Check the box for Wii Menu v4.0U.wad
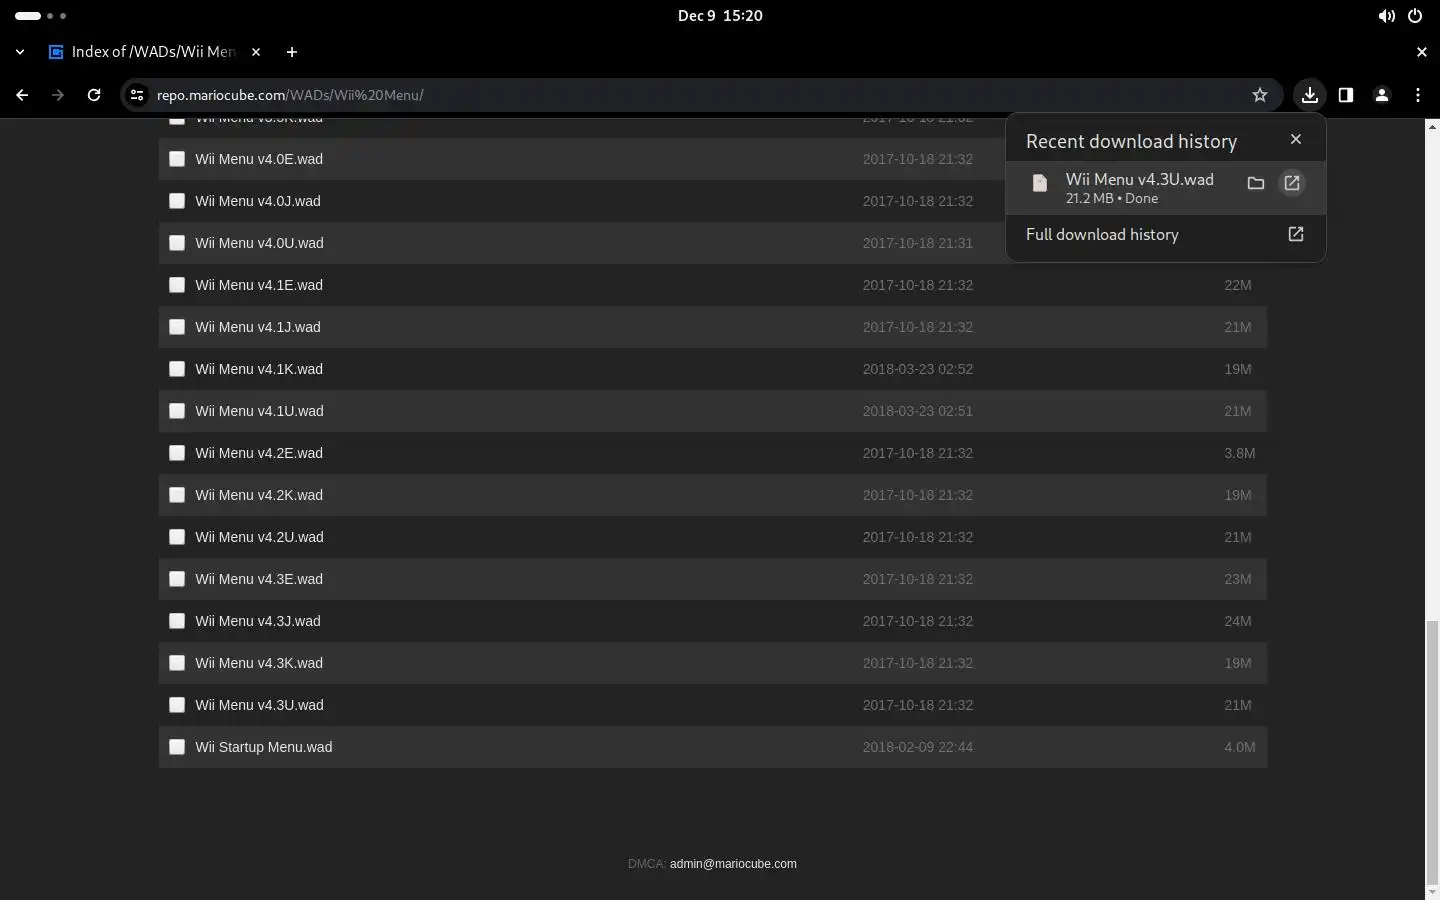This screenshot has height=900, width=1440. (177, 243)
